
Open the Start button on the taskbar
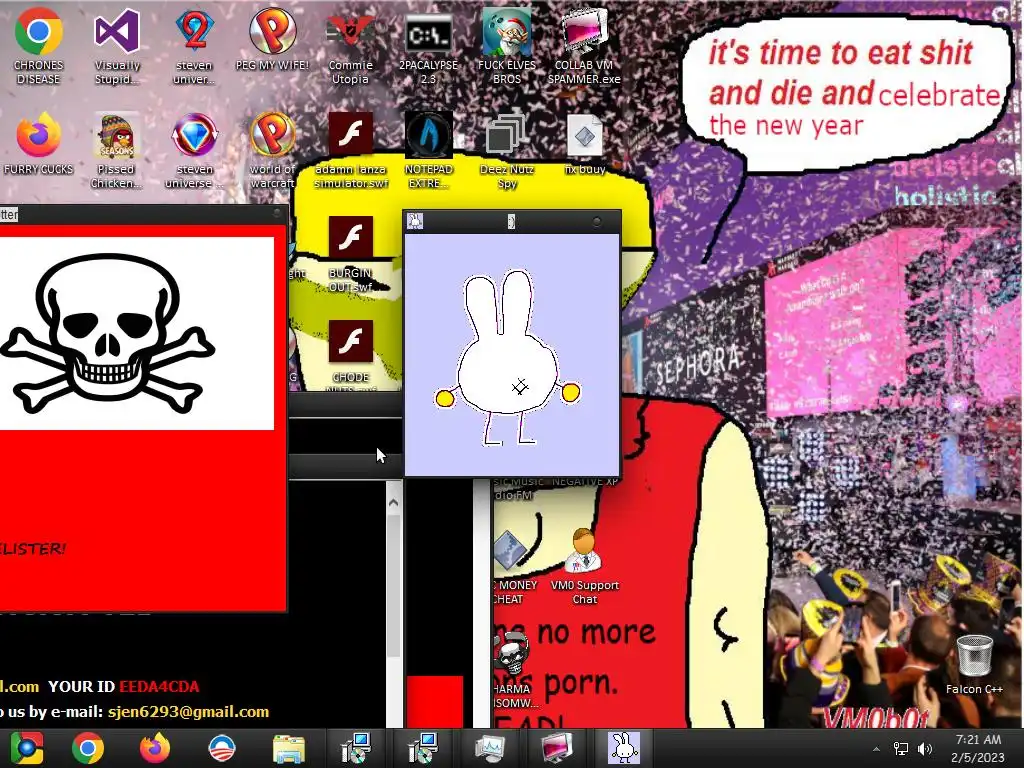26,748
